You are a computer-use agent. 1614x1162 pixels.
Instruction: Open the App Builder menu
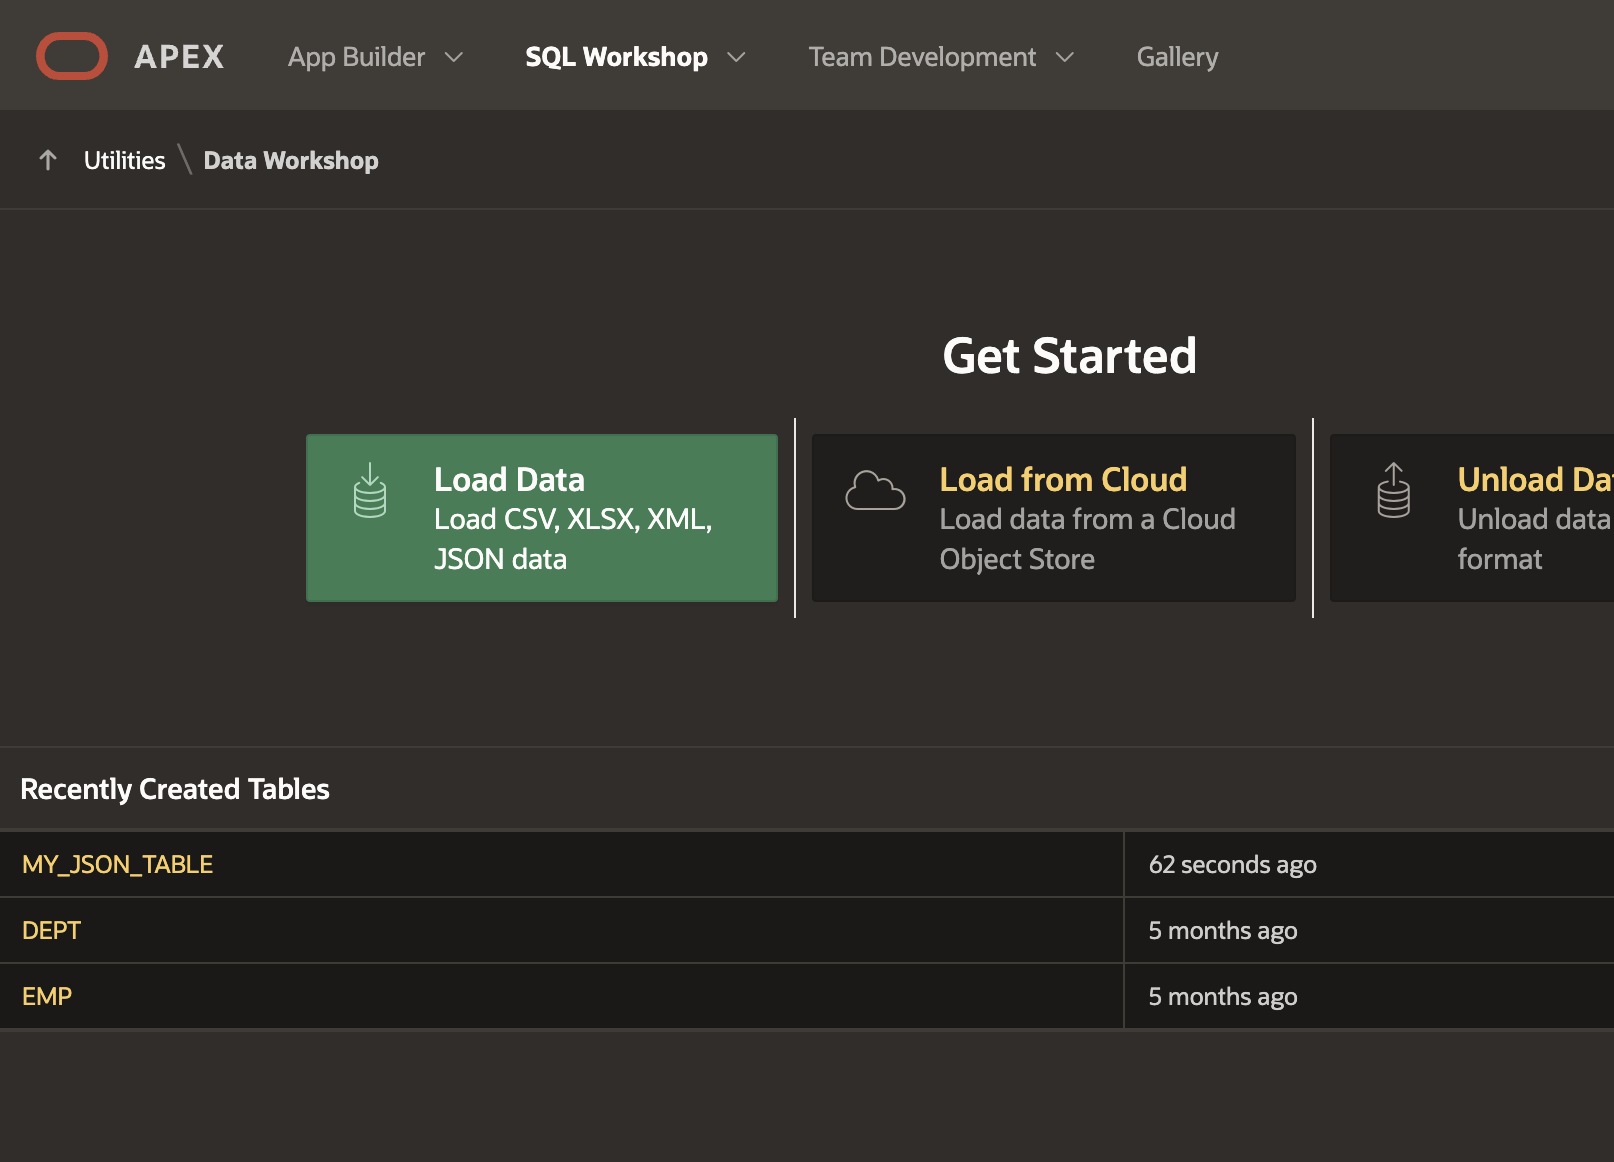357,57
